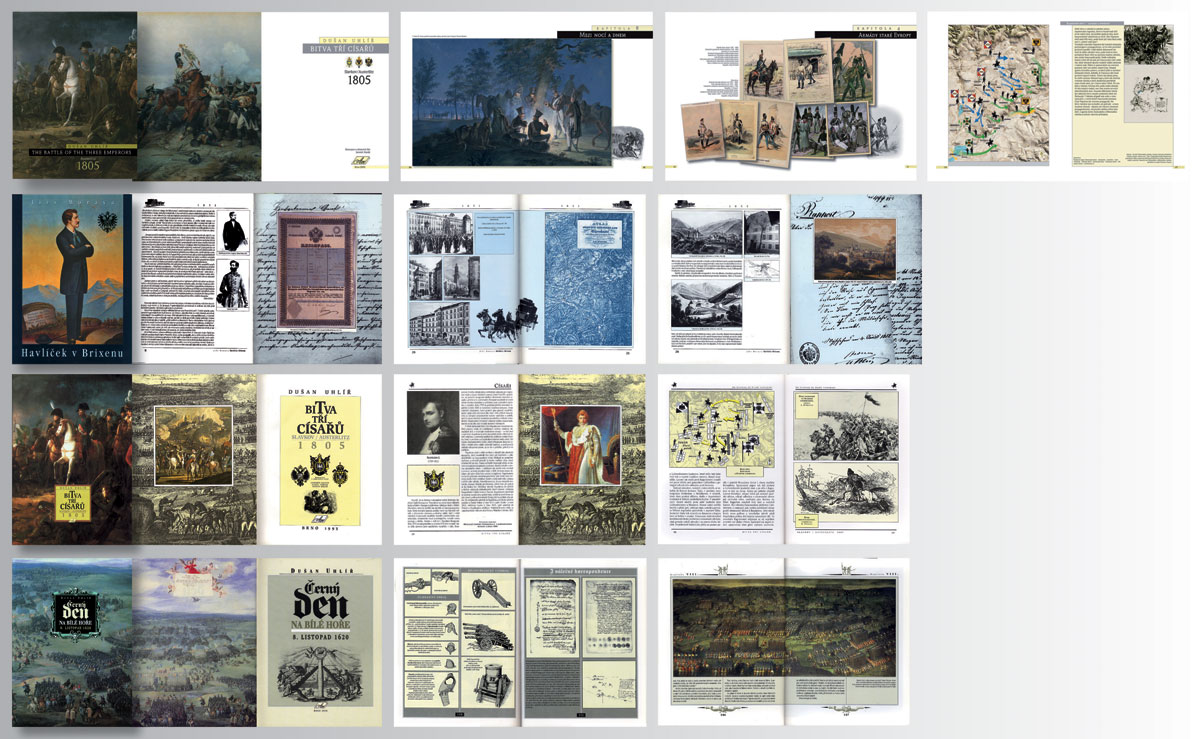The width and height of the screenshot is (1200, 739).
Task: Open the spread with the blue map page
Action: (x=519, y=279)
